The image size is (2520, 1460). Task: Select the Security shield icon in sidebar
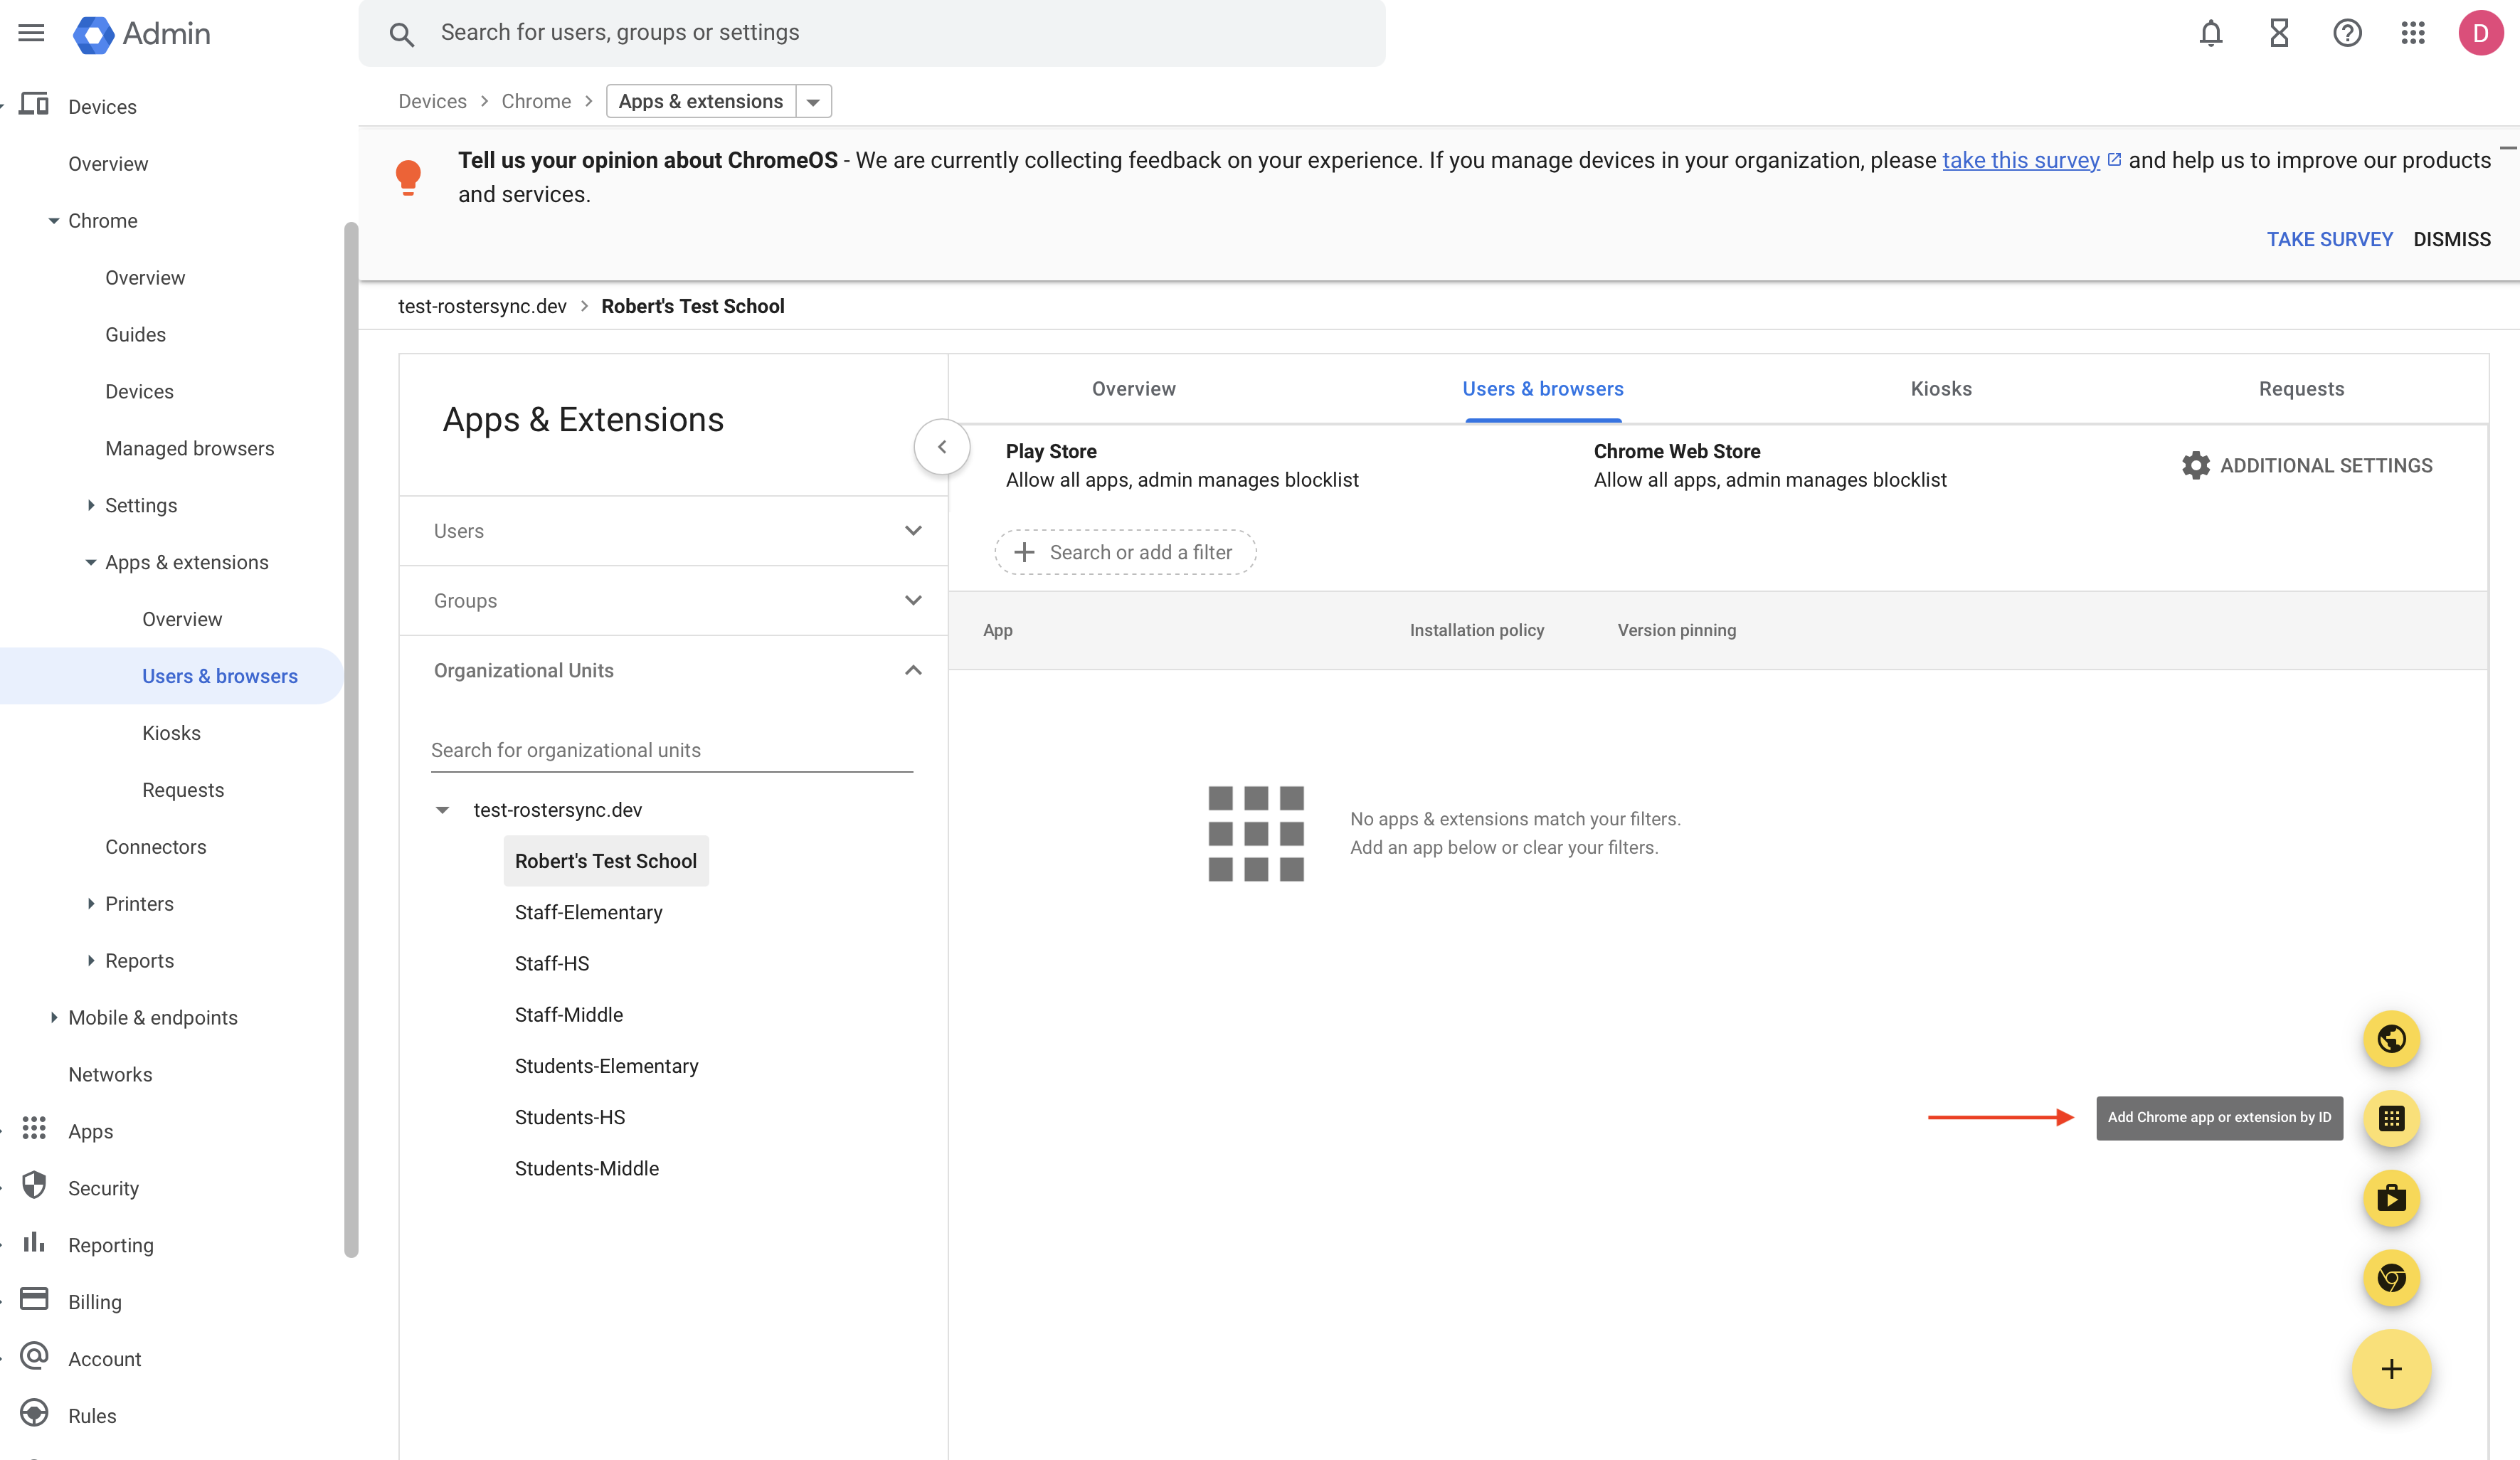34,1187
